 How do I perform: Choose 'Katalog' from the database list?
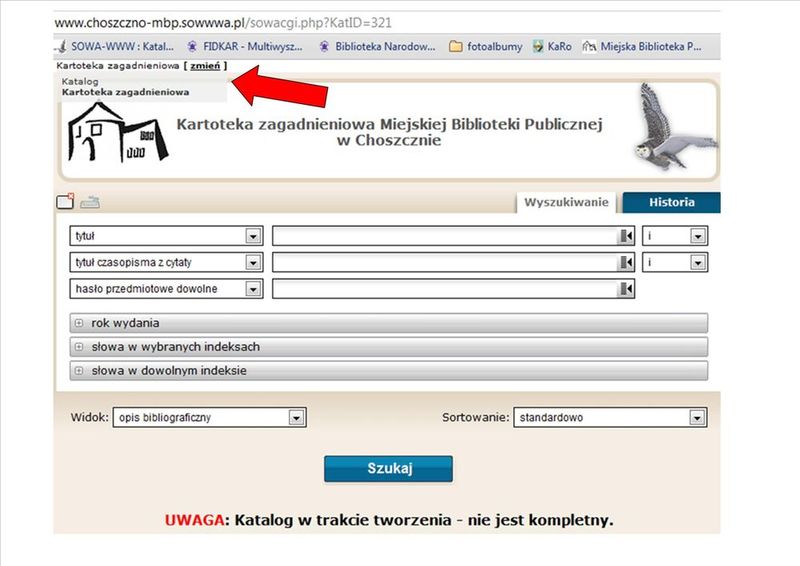80,80
